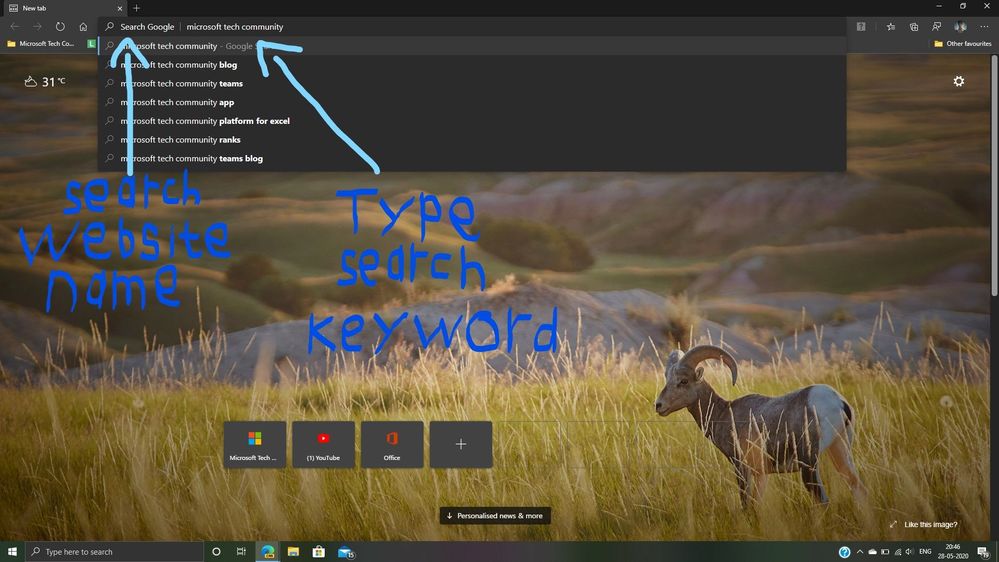Open the Collections icon in the toolbar
Viewport: 999px width, 562px height.
[914, 27]
